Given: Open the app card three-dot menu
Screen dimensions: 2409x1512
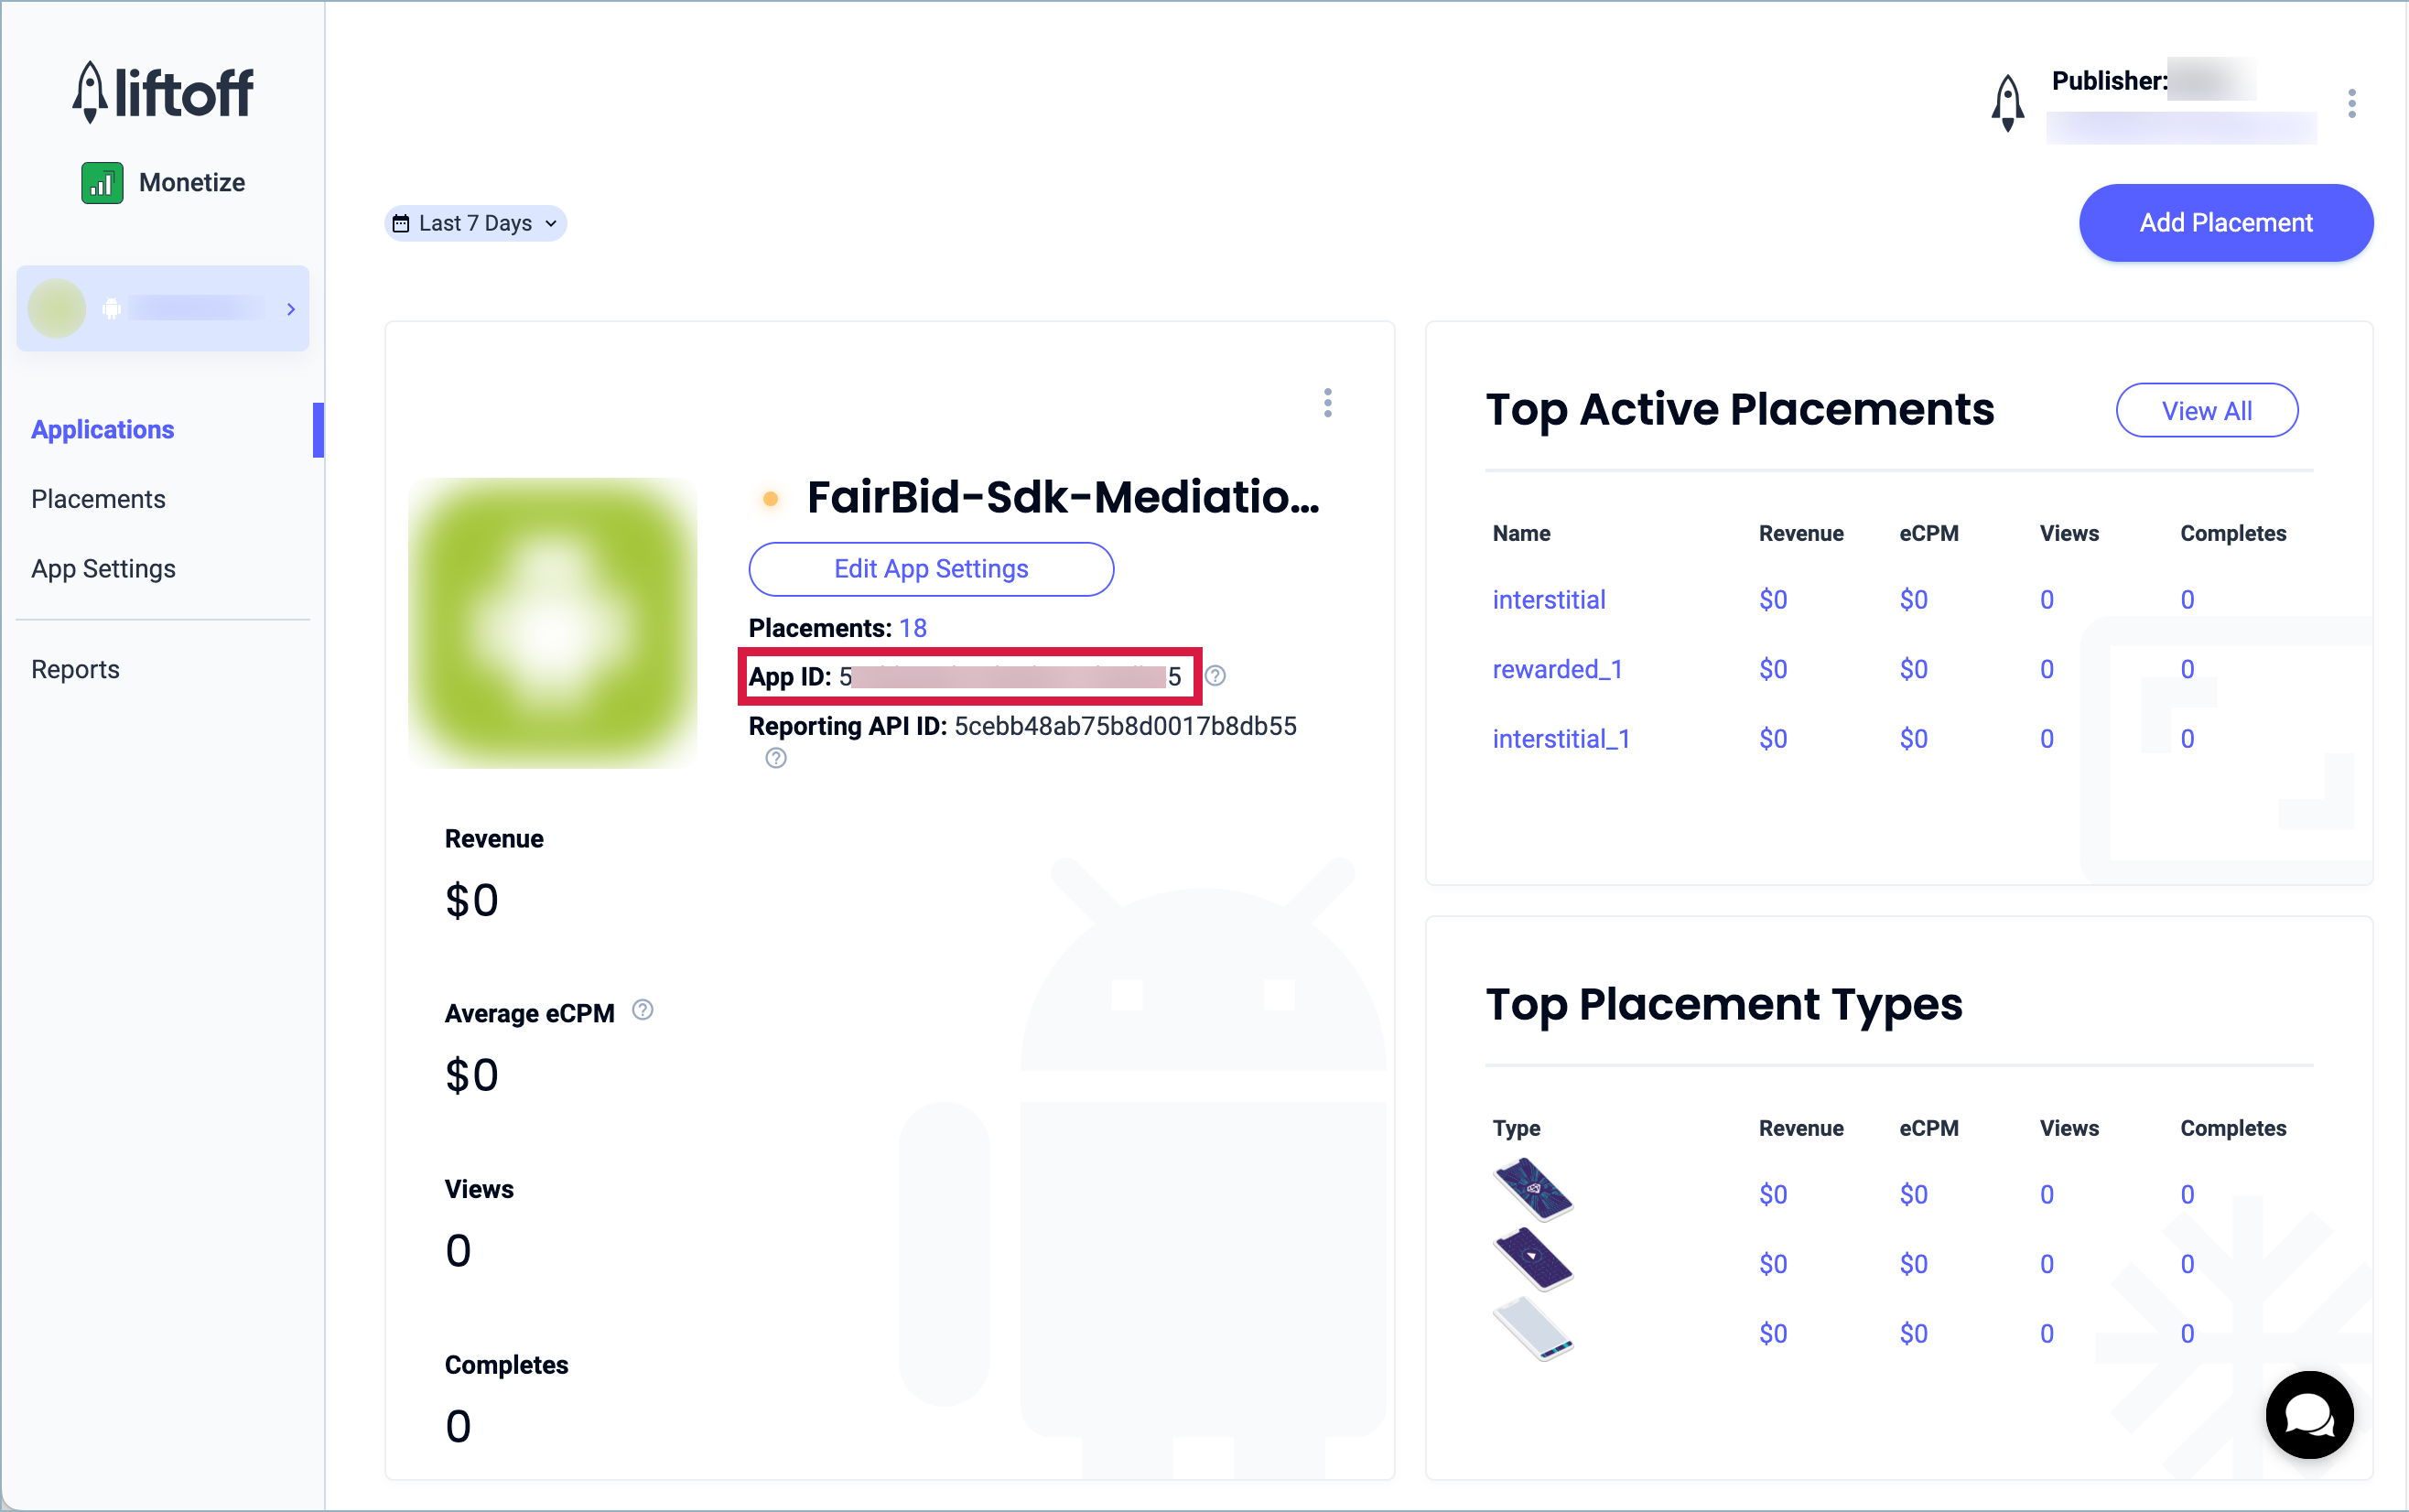Looking at the screenshot, I should coord(1327,403).
